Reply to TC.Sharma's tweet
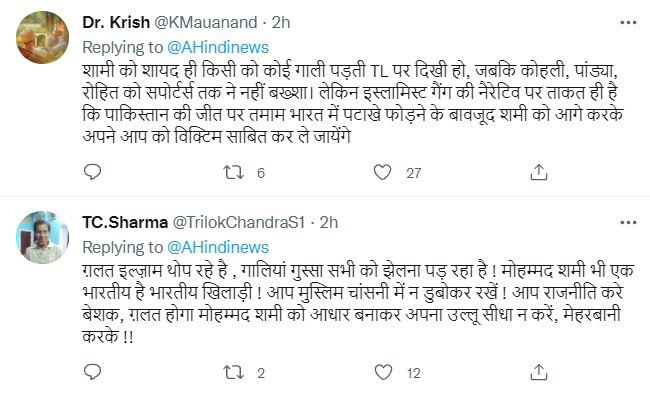The width and height of the screenshot is (650, 393). [92, 372]
